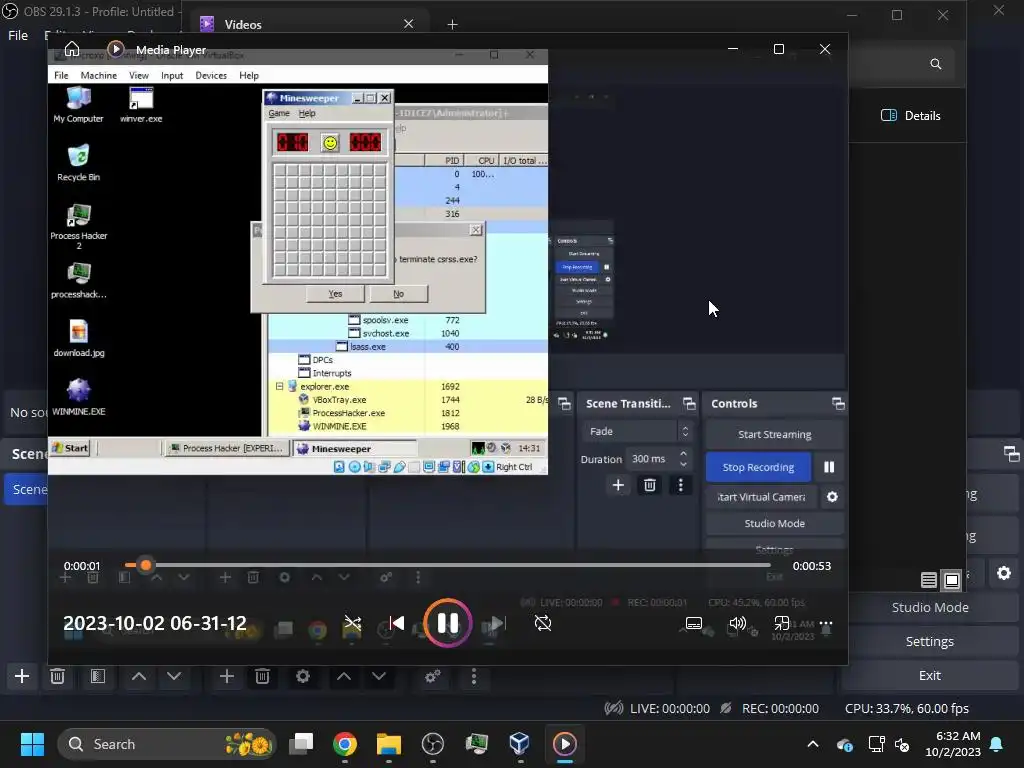Skip to previous track in Media Player
This screenshot has width=1024, height=768.
pyautogui.click(x=396, y=623)
